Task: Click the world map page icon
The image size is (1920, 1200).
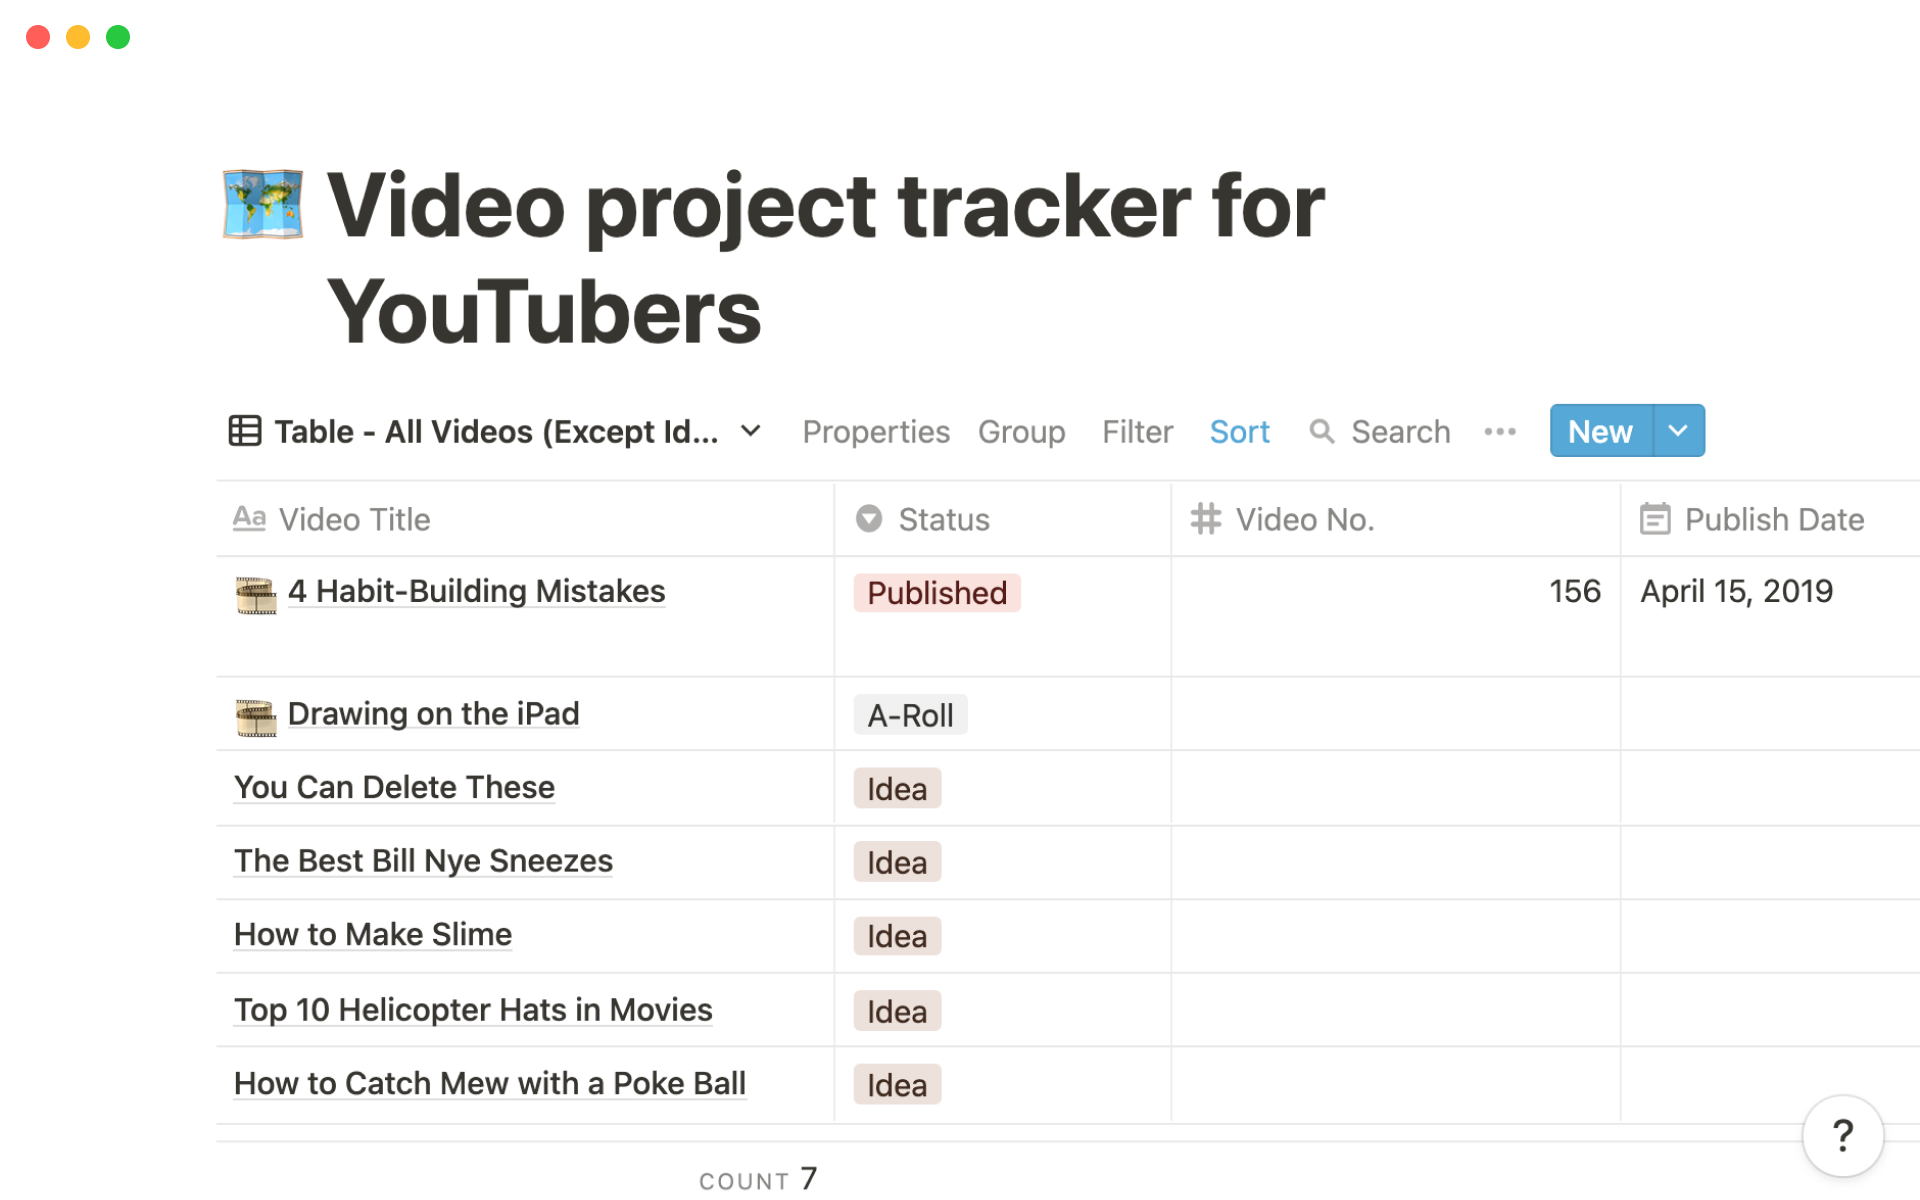Action: pyautogui.click(x=262, y=205)
